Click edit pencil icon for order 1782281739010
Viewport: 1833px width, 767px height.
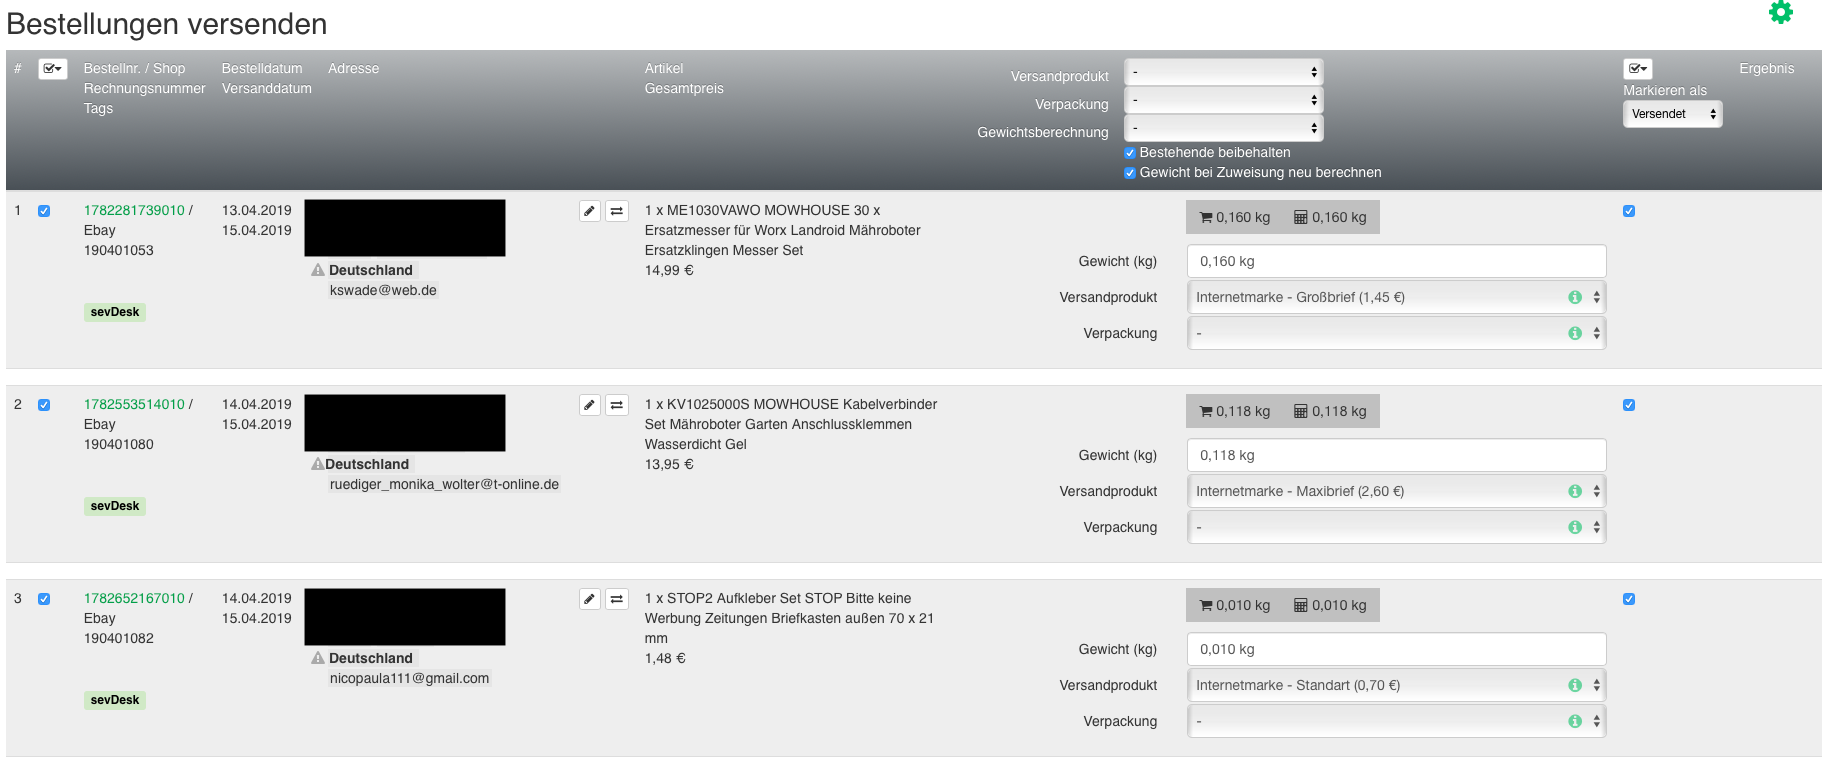pos(590,211)
